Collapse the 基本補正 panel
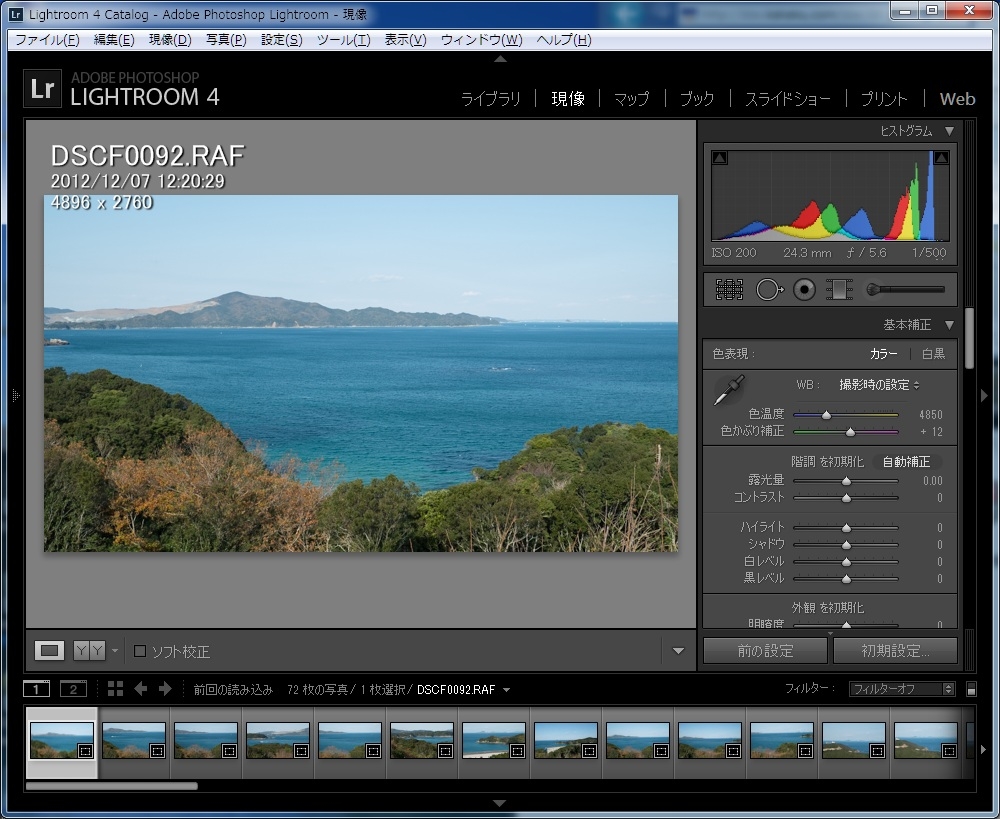 949,325
